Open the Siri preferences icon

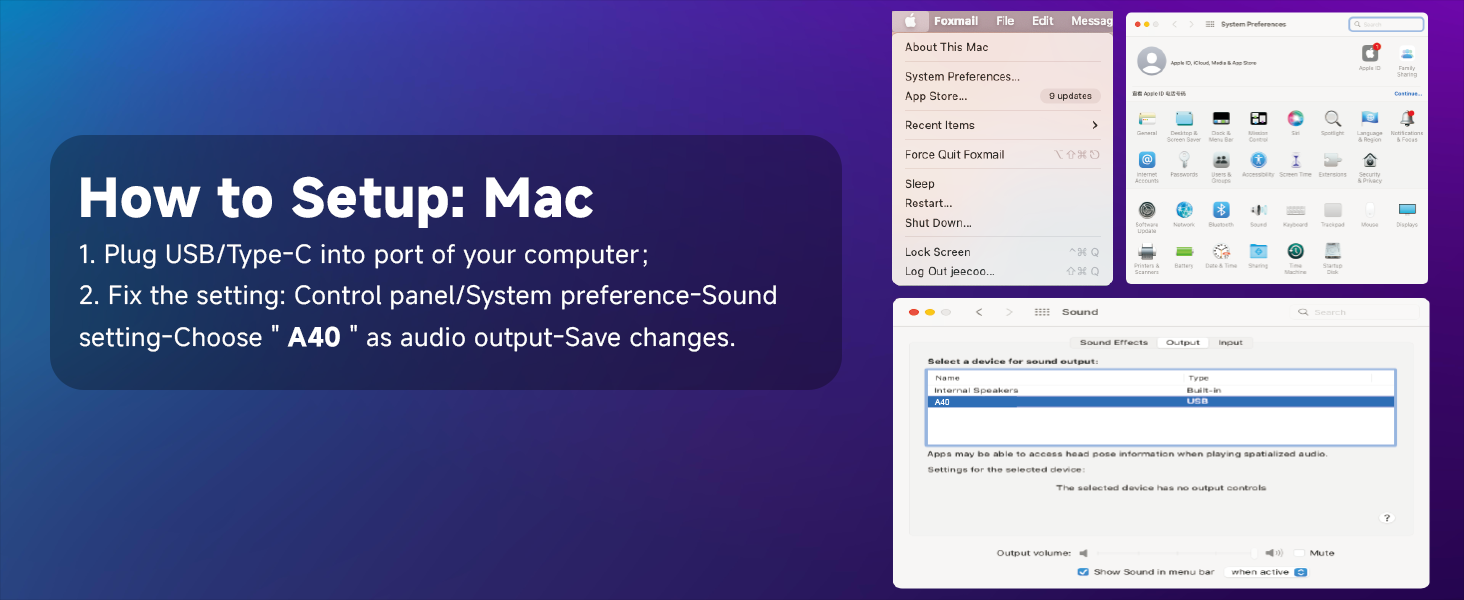[x=1295, y=119]
